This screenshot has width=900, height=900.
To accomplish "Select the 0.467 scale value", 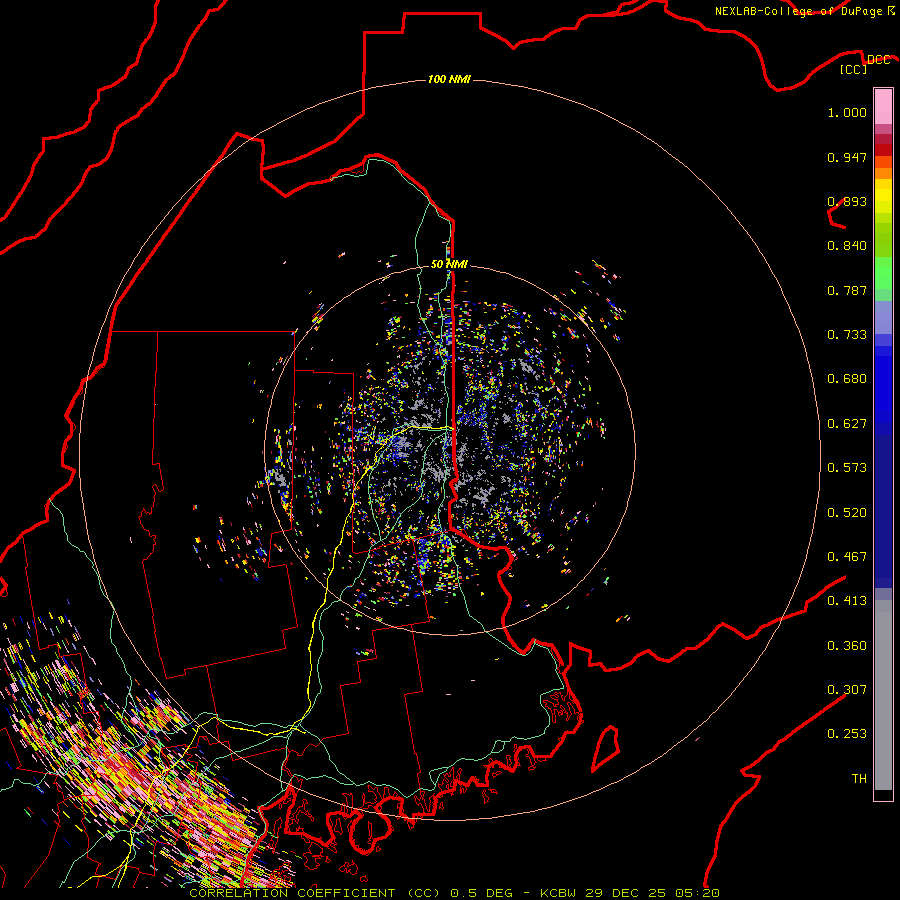I will (847, 557).
